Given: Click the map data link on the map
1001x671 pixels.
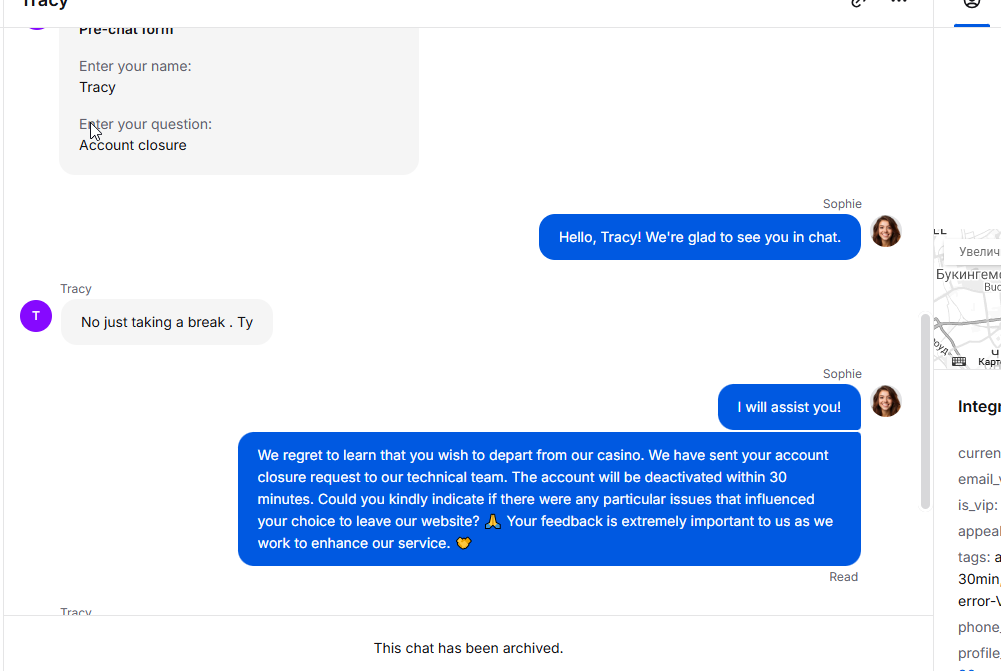Looking at the screenshot, I should click(989, 362).
